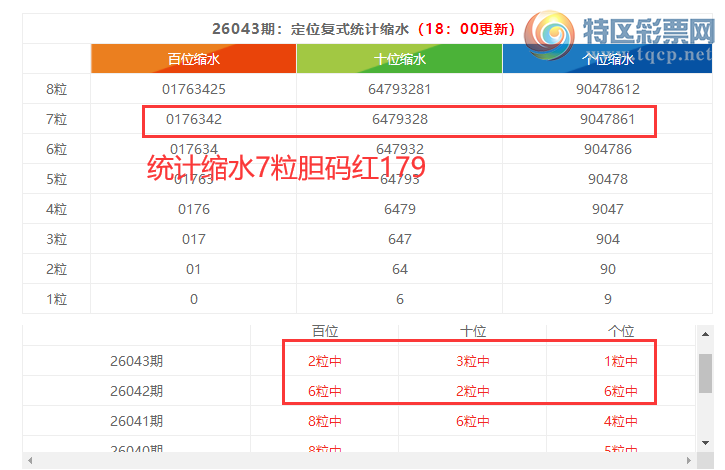Screen dimensions: 725x470
Task: Click the value 90478612 in 8粒 row
Action: click(x=608, y=89)
